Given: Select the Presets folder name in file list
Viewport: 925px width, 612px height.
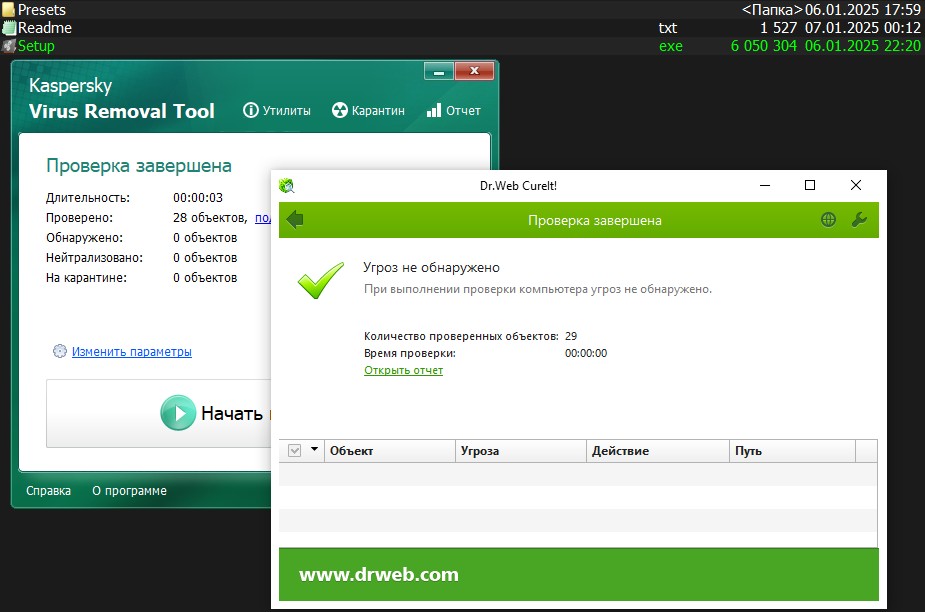Looking at the screenshot, I should point(42,9).
